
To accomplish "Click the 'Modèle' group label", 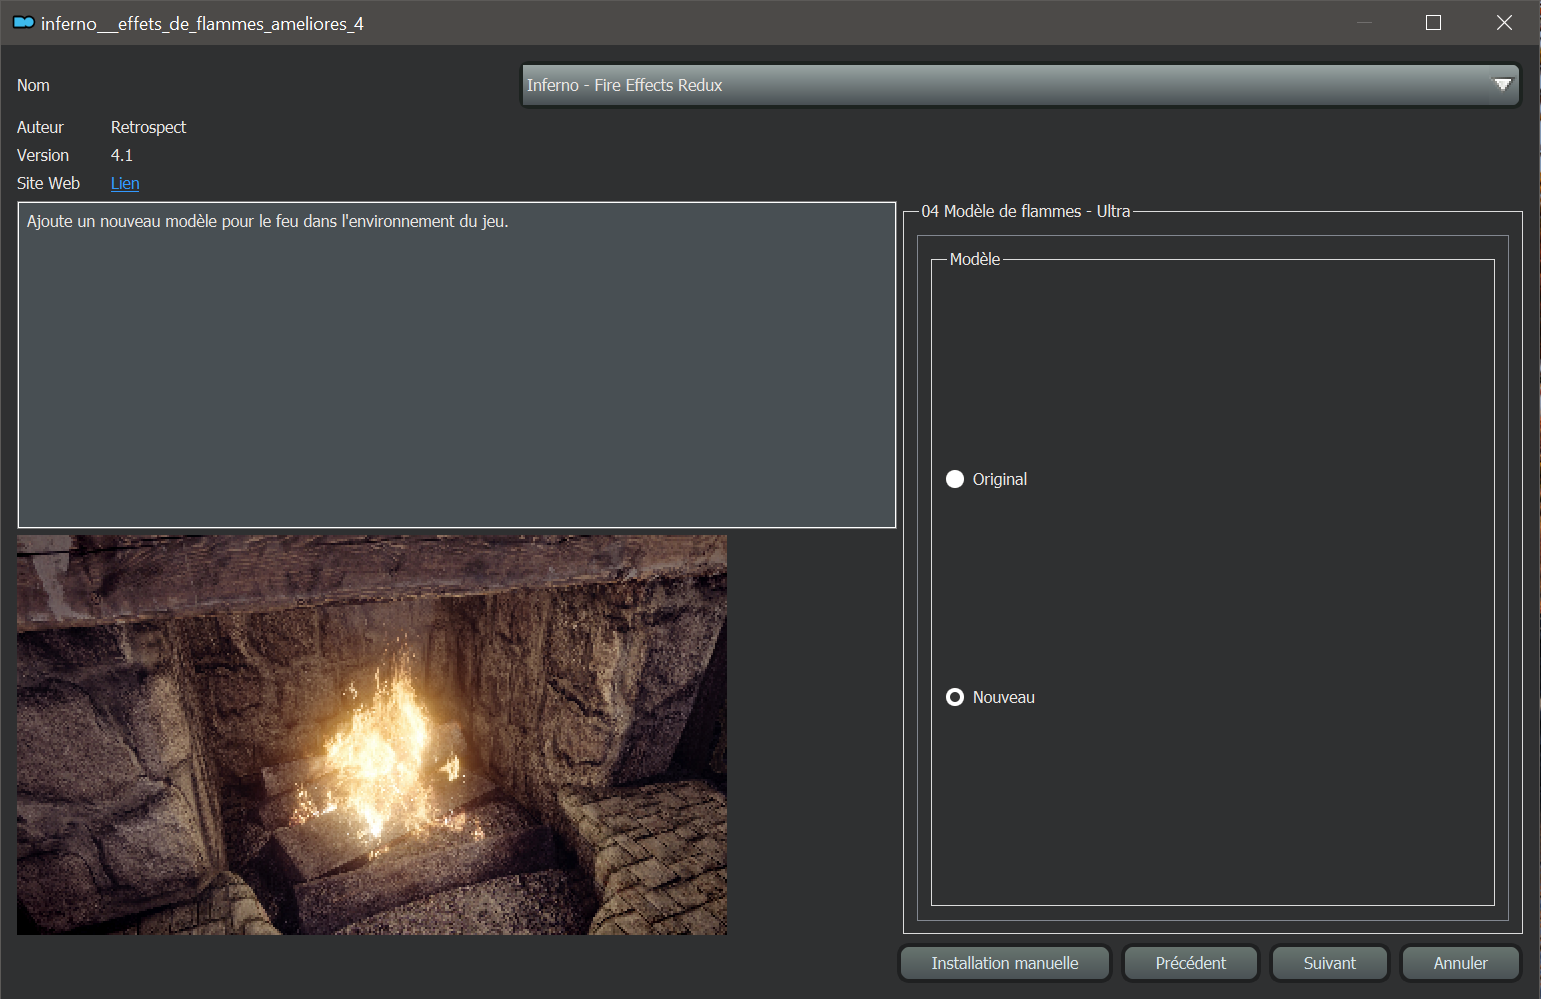I will [x=974, y=259].
